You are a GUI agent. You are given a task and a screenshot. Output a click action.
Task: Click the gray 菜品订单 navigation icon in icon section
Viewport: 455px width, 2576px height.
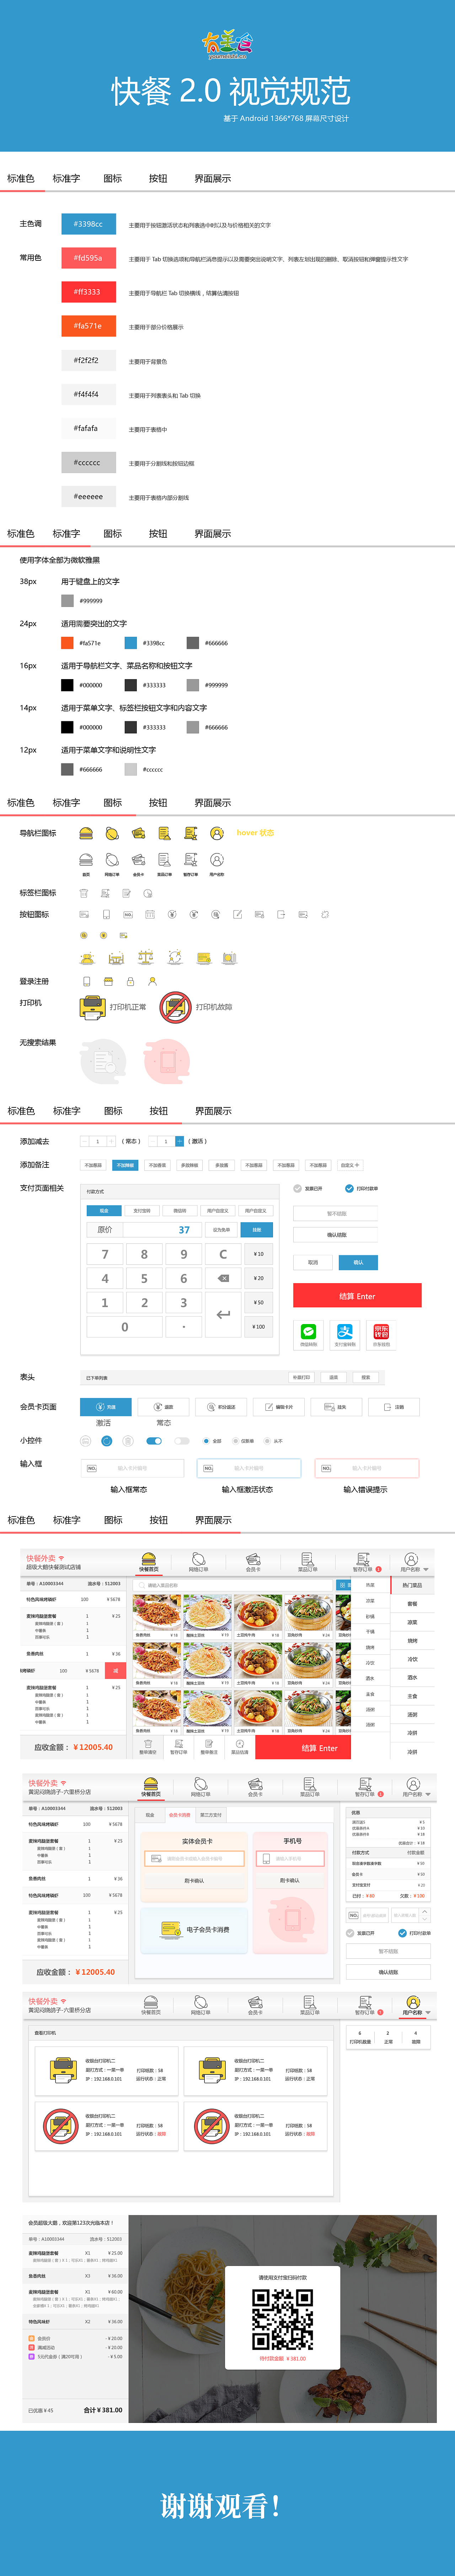(164, 860)
